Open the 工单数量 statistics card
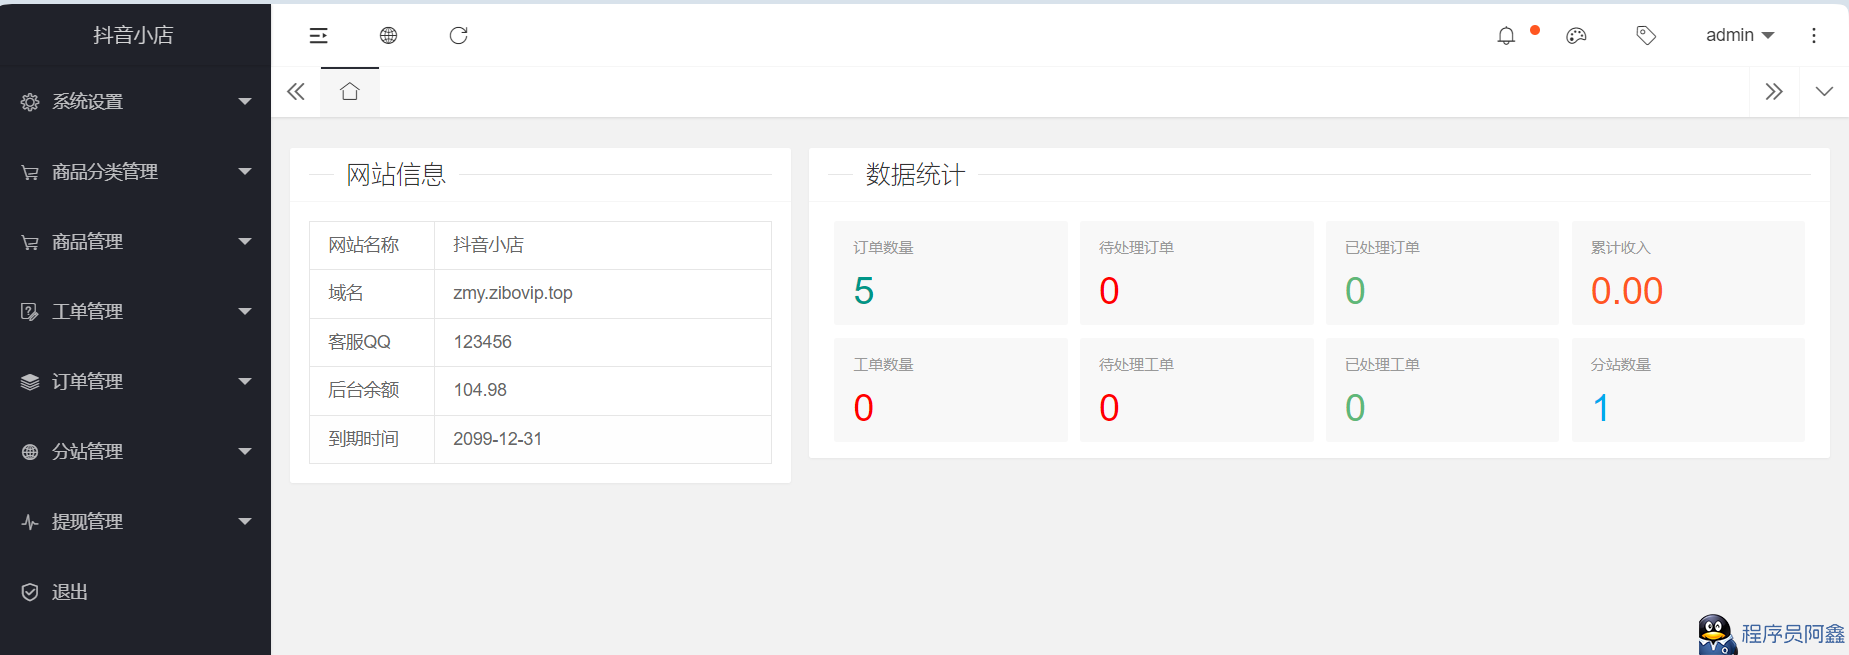This screenshot has height=655, width=1849. tap(950, 390)
